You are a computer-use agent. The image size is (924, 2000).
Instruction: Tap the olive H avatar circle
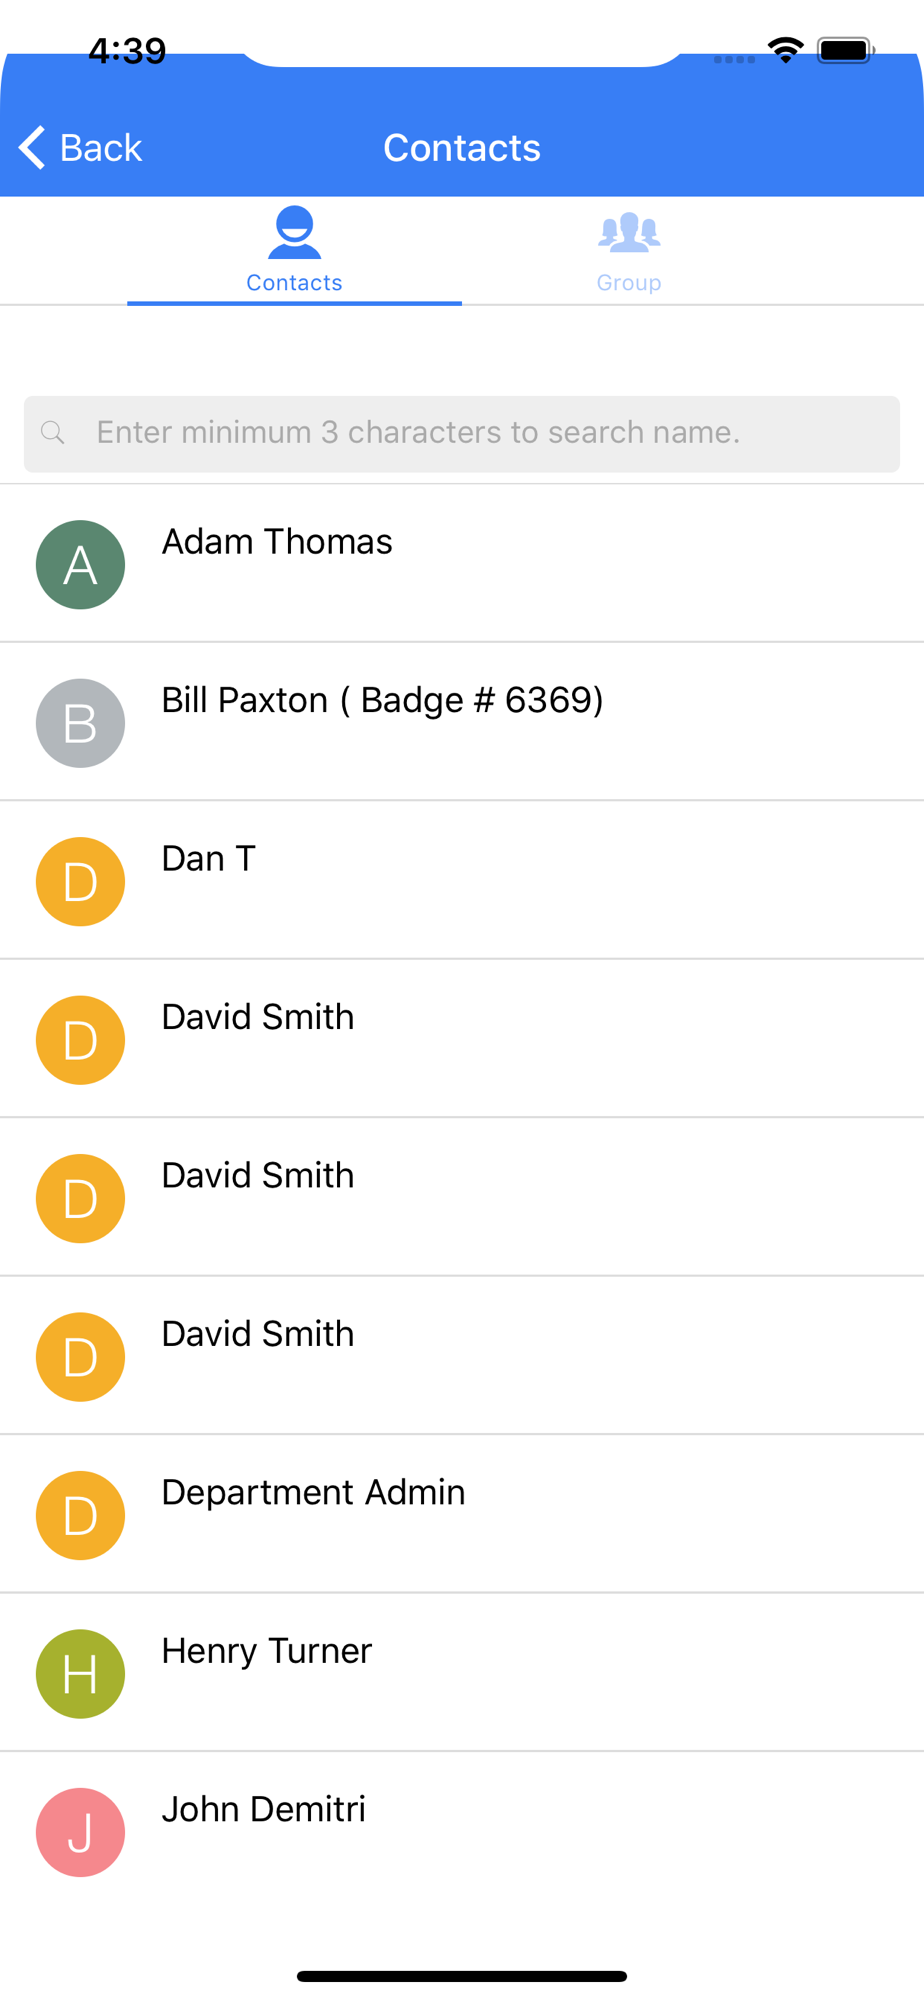tap(80, 1674)
